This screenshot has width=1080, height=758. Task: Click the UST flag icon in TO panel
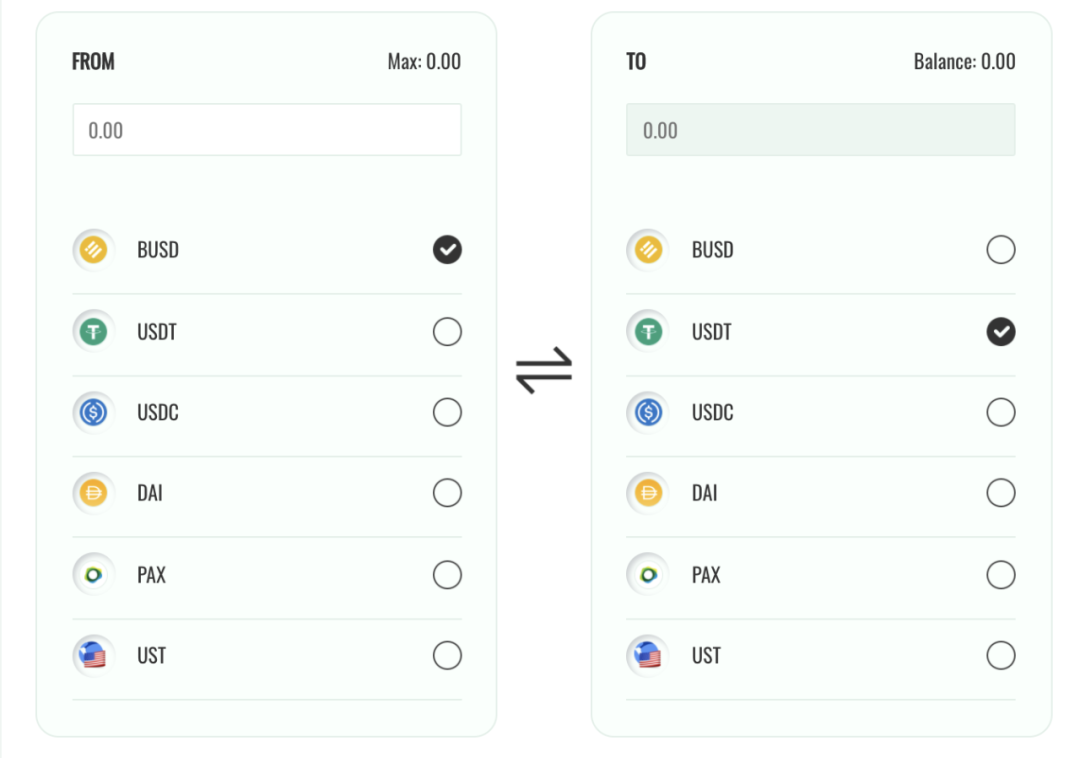(648, 655)
